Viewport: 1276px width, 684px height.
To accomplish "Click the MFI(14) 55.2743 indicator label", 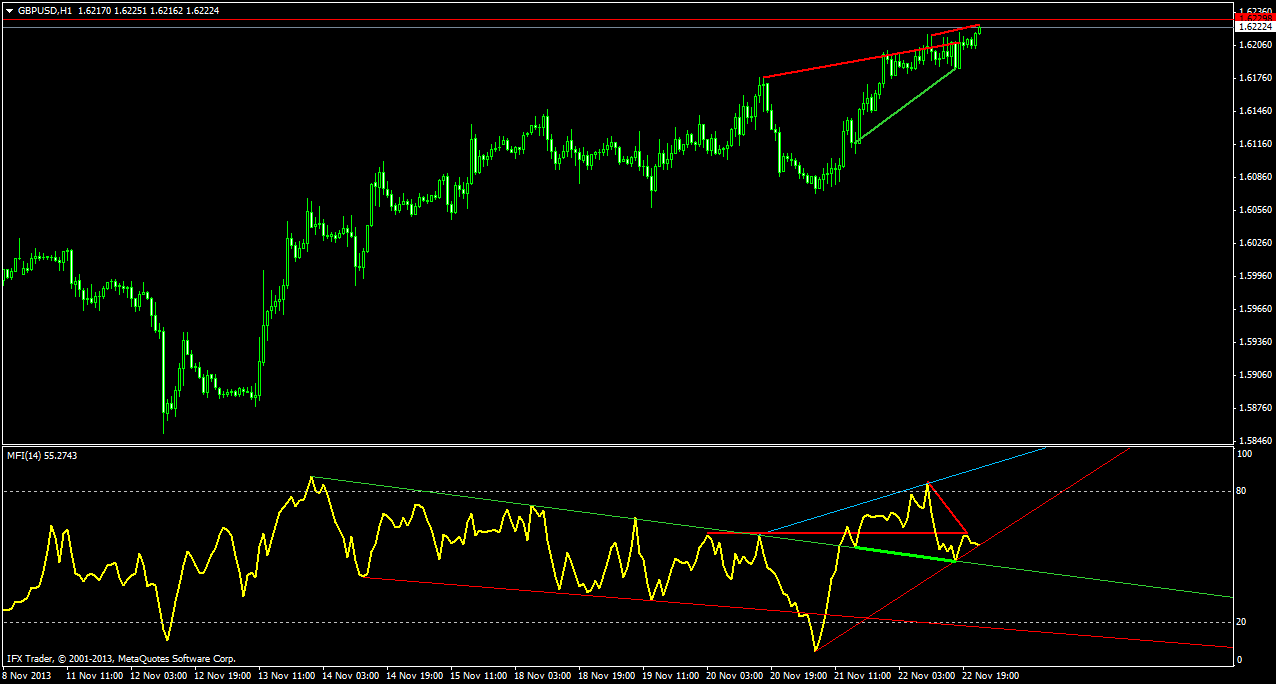I will coord(42,455).
